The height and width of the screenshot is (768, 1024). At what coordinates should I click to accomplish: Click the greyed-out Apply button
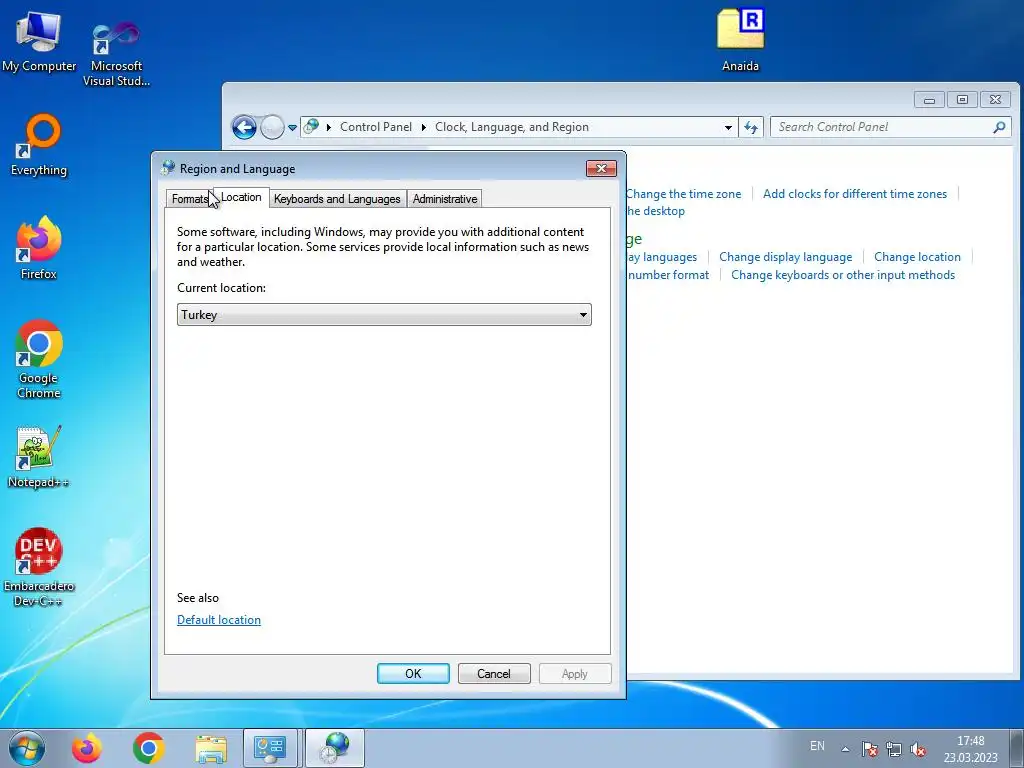tap(575, 674)
